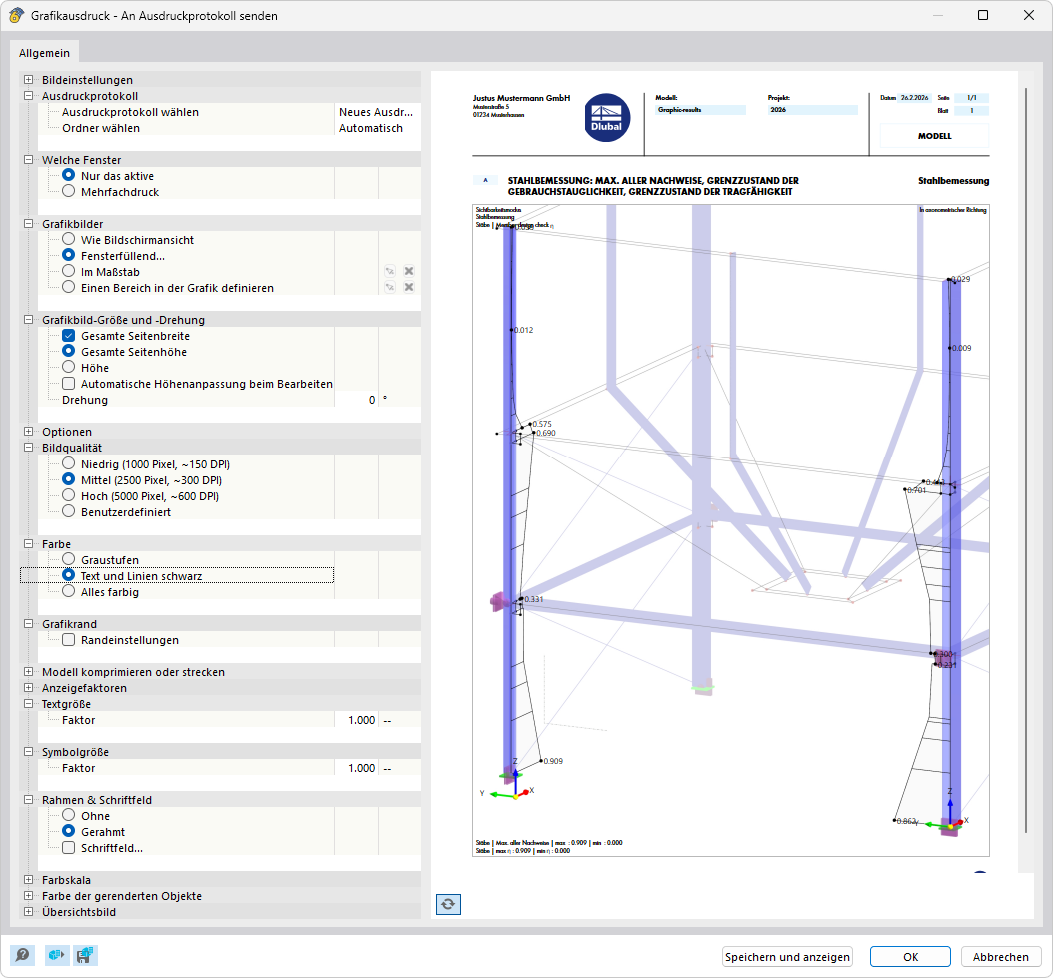Edit Textgröße Faktor value field
The image size is (1053, 978).
[x=356, y=720]
